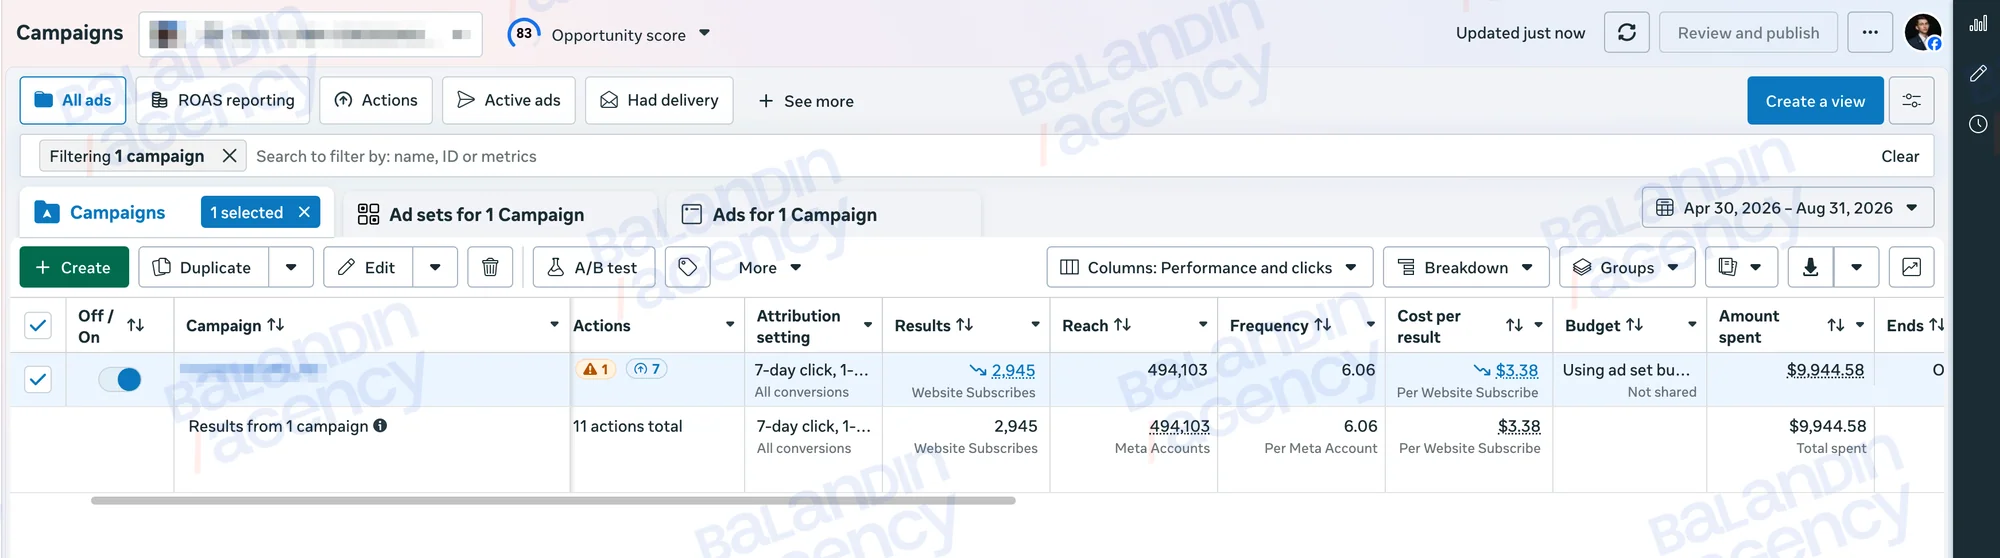This screenshot has width=2000, height=558.
Task: Open the activity history clock icon
Action: 1978,124
